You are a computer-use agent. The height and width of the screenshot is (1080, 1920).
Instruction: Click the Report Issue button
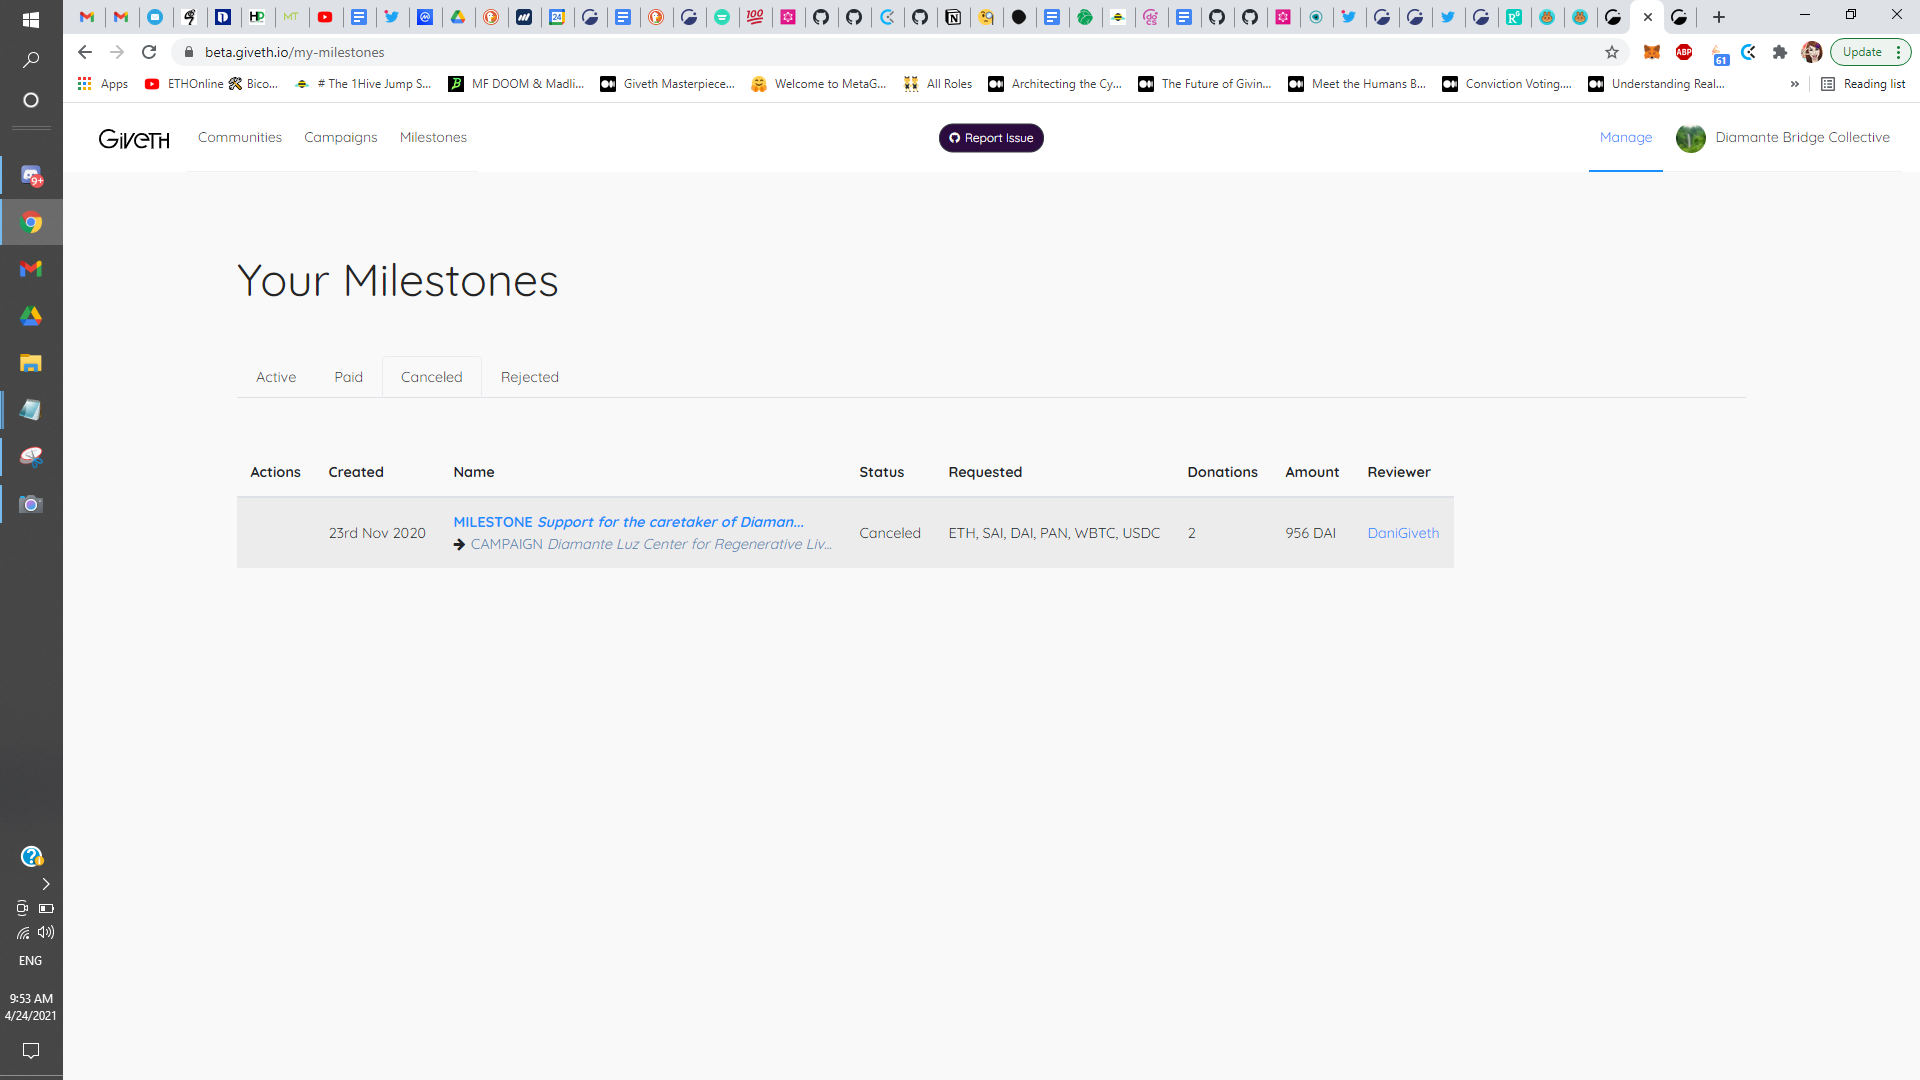991,138
